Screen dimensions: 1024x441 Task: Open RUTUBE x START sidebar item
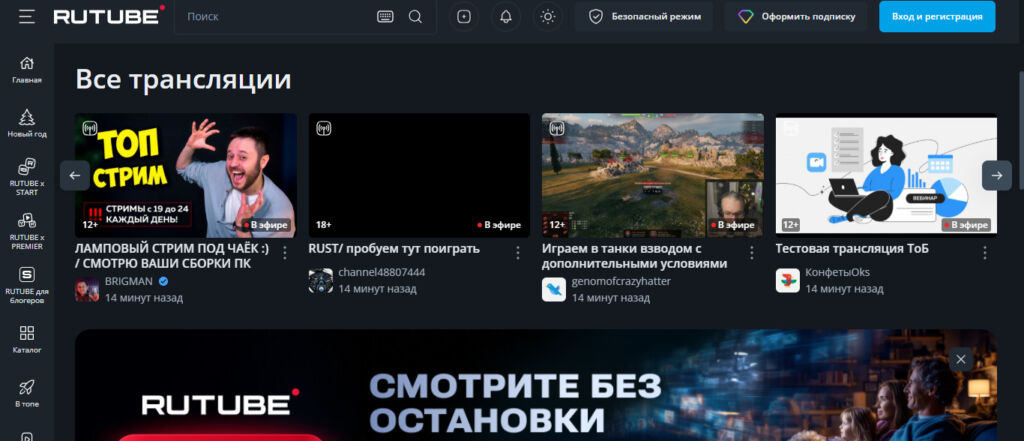[27, 176]
